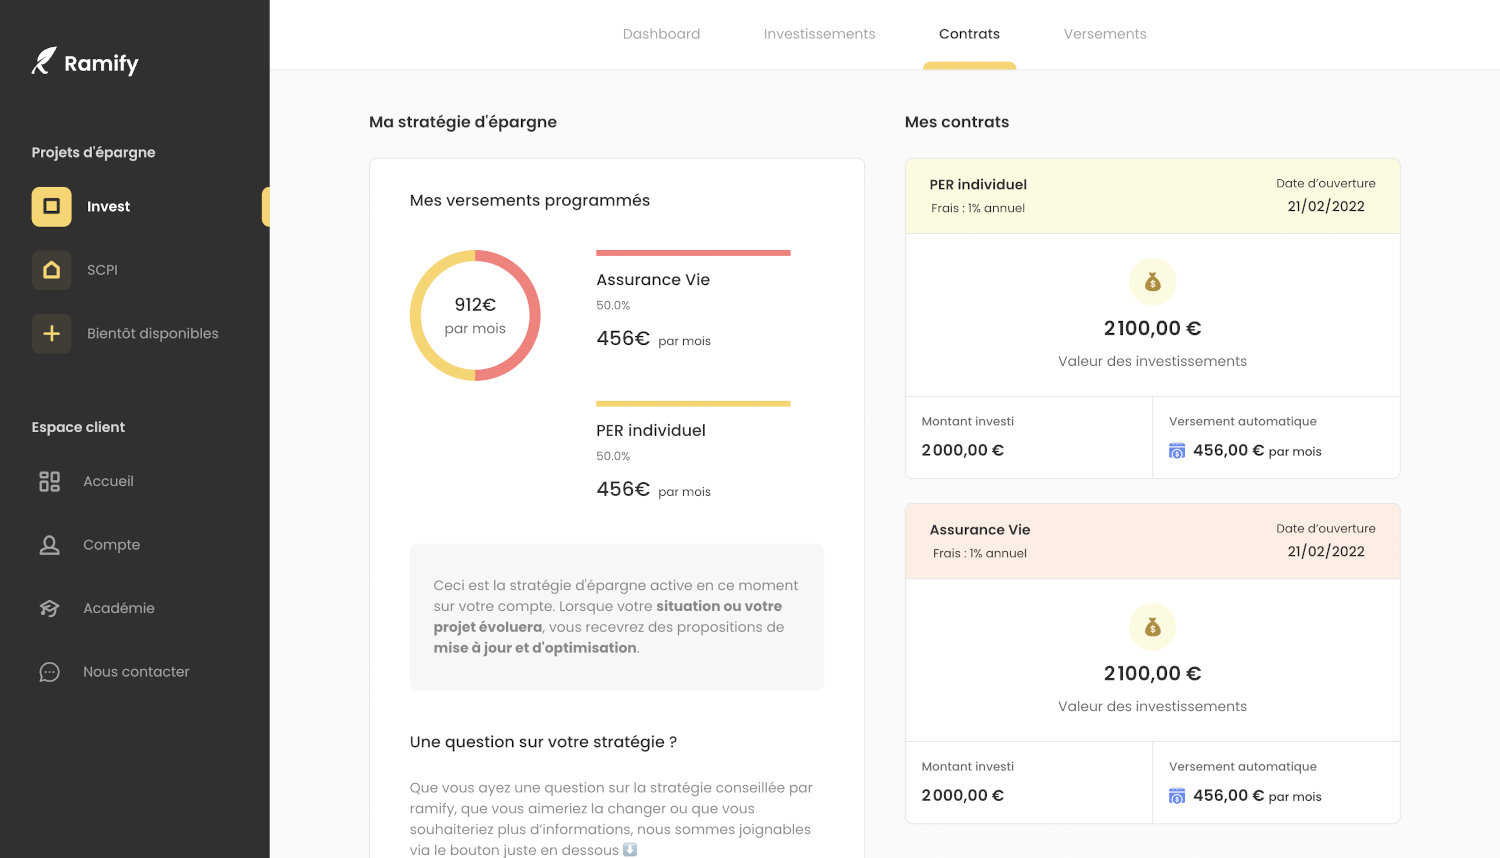Open the Investissements tab

[819, 33]
